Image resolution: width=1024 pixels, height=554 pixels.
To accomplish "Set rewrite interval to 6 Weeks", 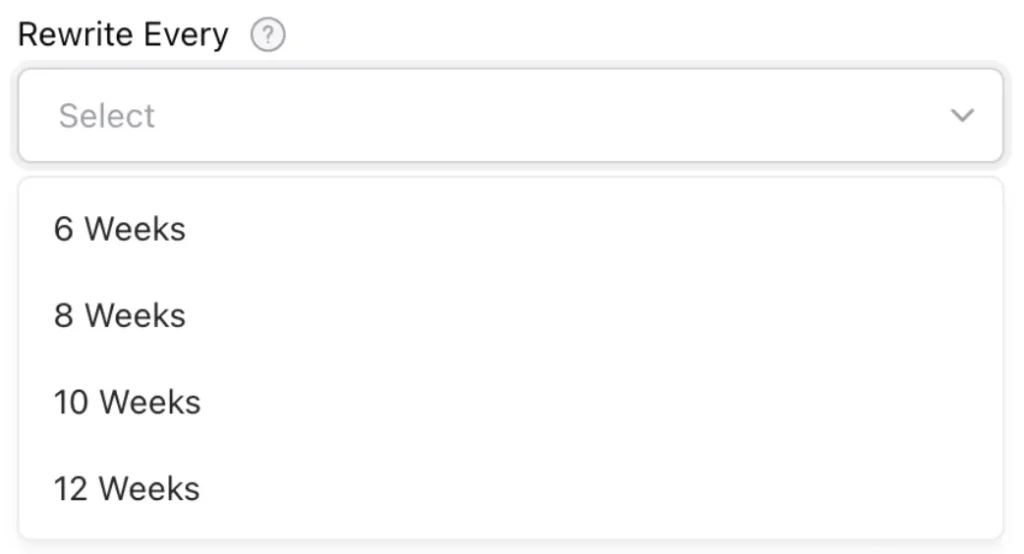I will click(120, 229).
